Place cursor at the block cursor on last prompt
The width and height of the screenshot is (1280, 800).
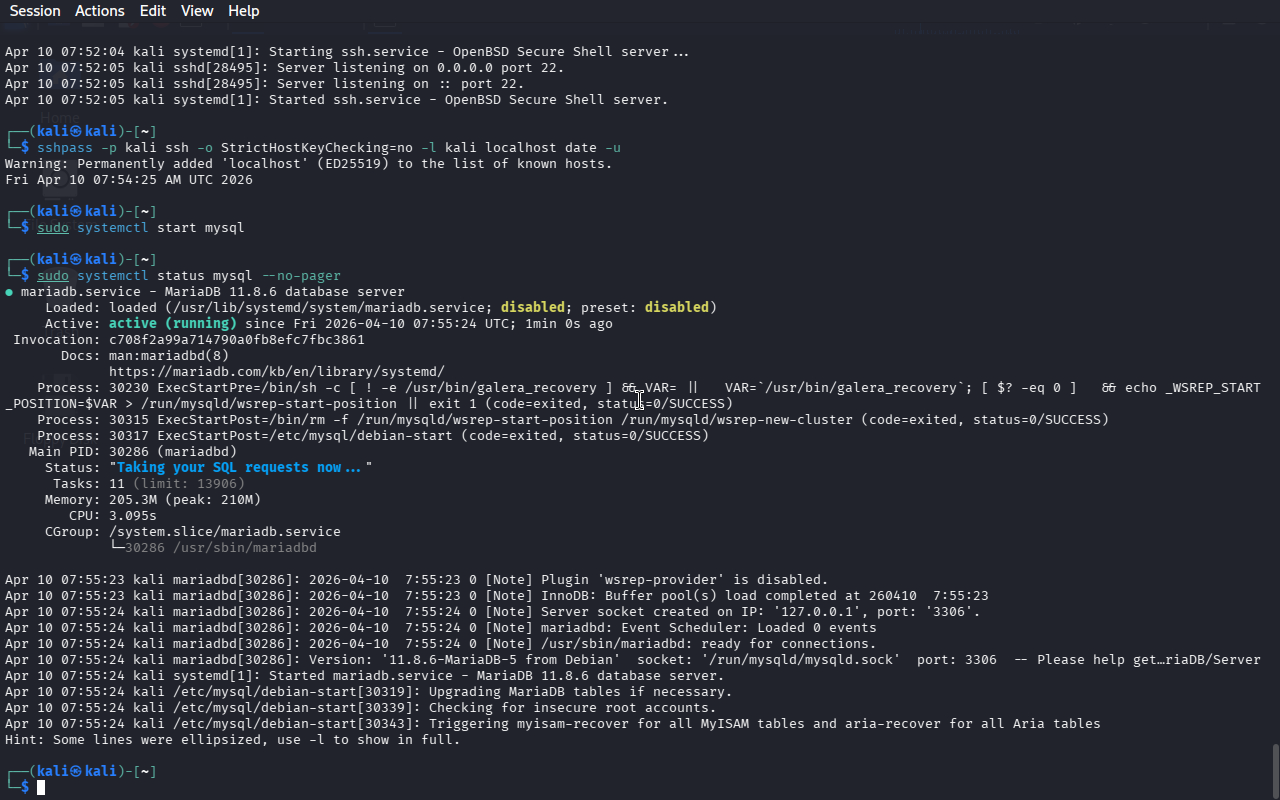41,788
